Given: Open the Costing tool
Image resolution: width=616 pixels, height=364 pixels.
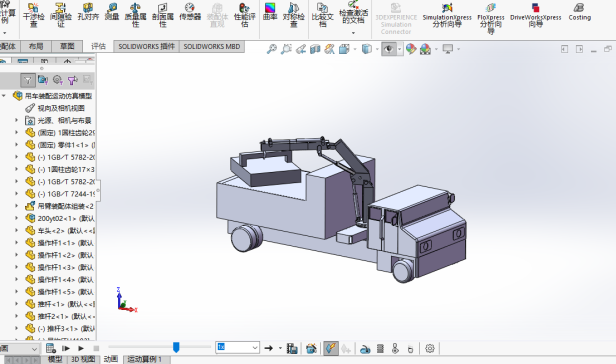Looking at the screenshot, I should pos(579,12).
